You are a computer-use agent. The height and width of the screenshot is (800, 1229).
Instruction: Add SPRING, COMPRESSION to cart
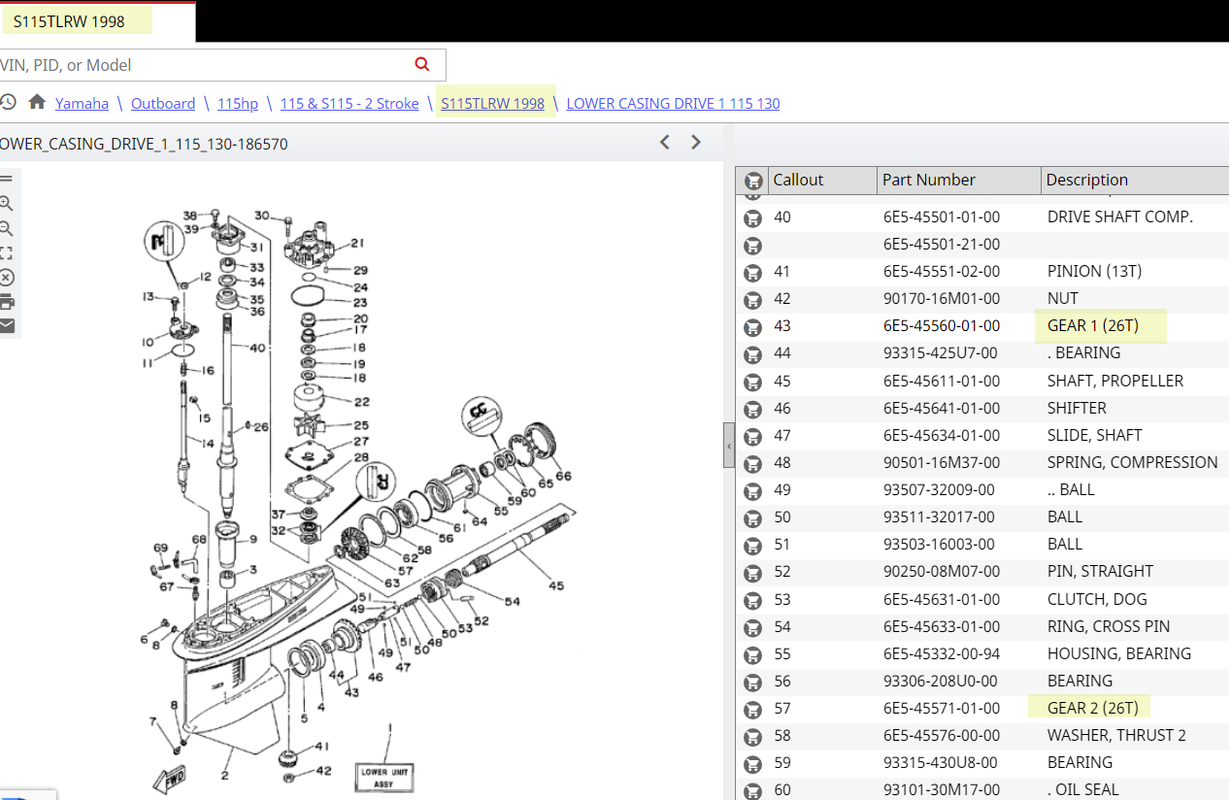pos(752,463)
